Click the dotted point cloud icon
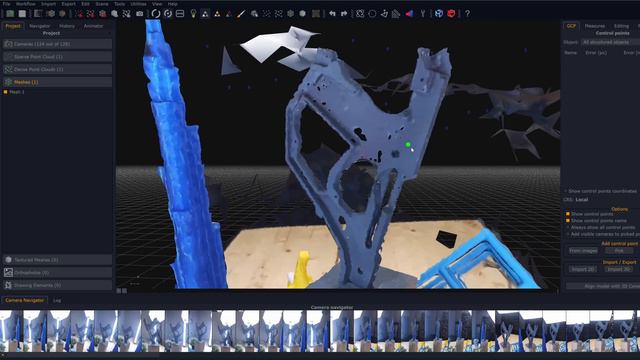Screen dimensions: 640x360 coord(266,13)
